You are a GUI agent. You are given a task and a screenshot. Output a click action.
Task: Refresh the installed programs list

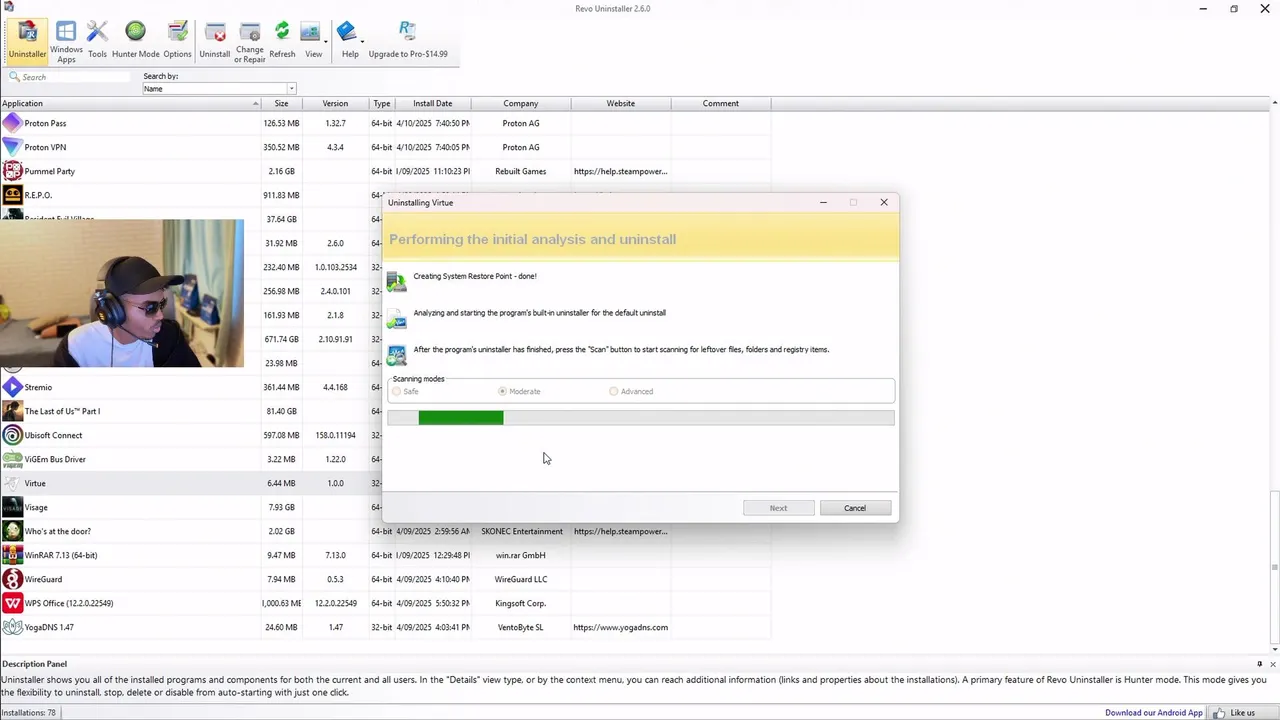(282, 41)
